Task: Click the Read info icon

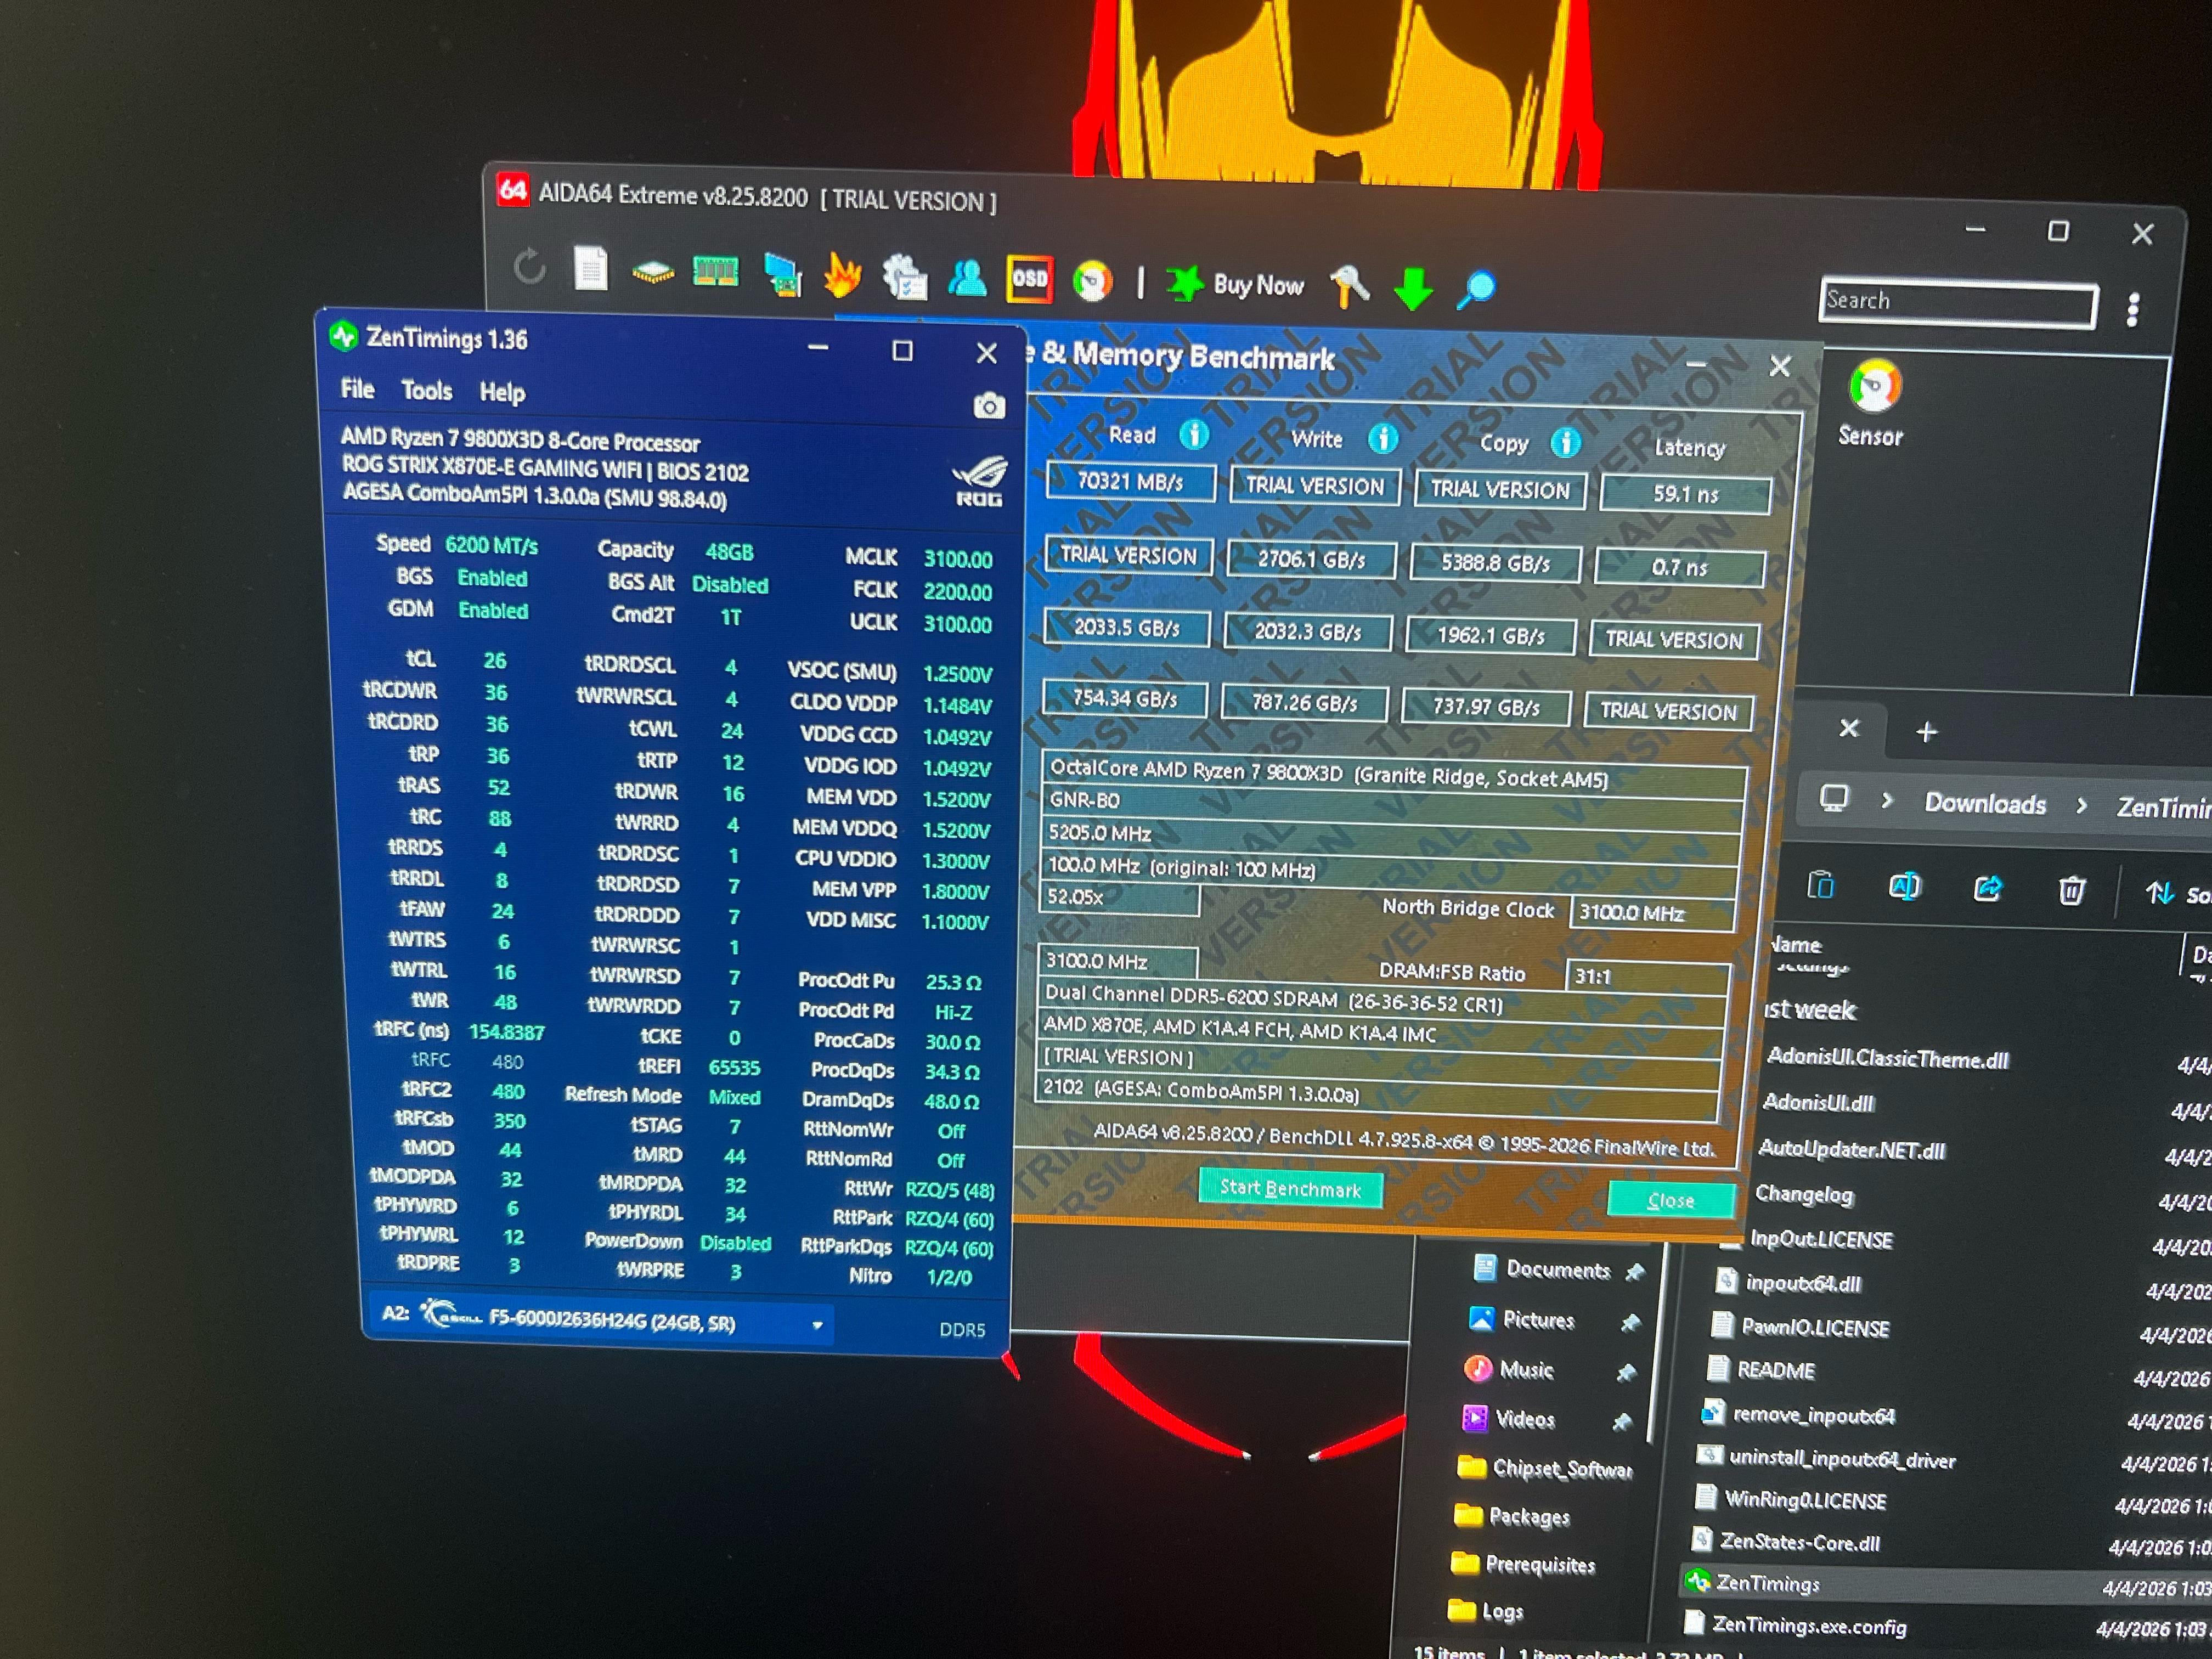Action: (x=1193, y=435)
